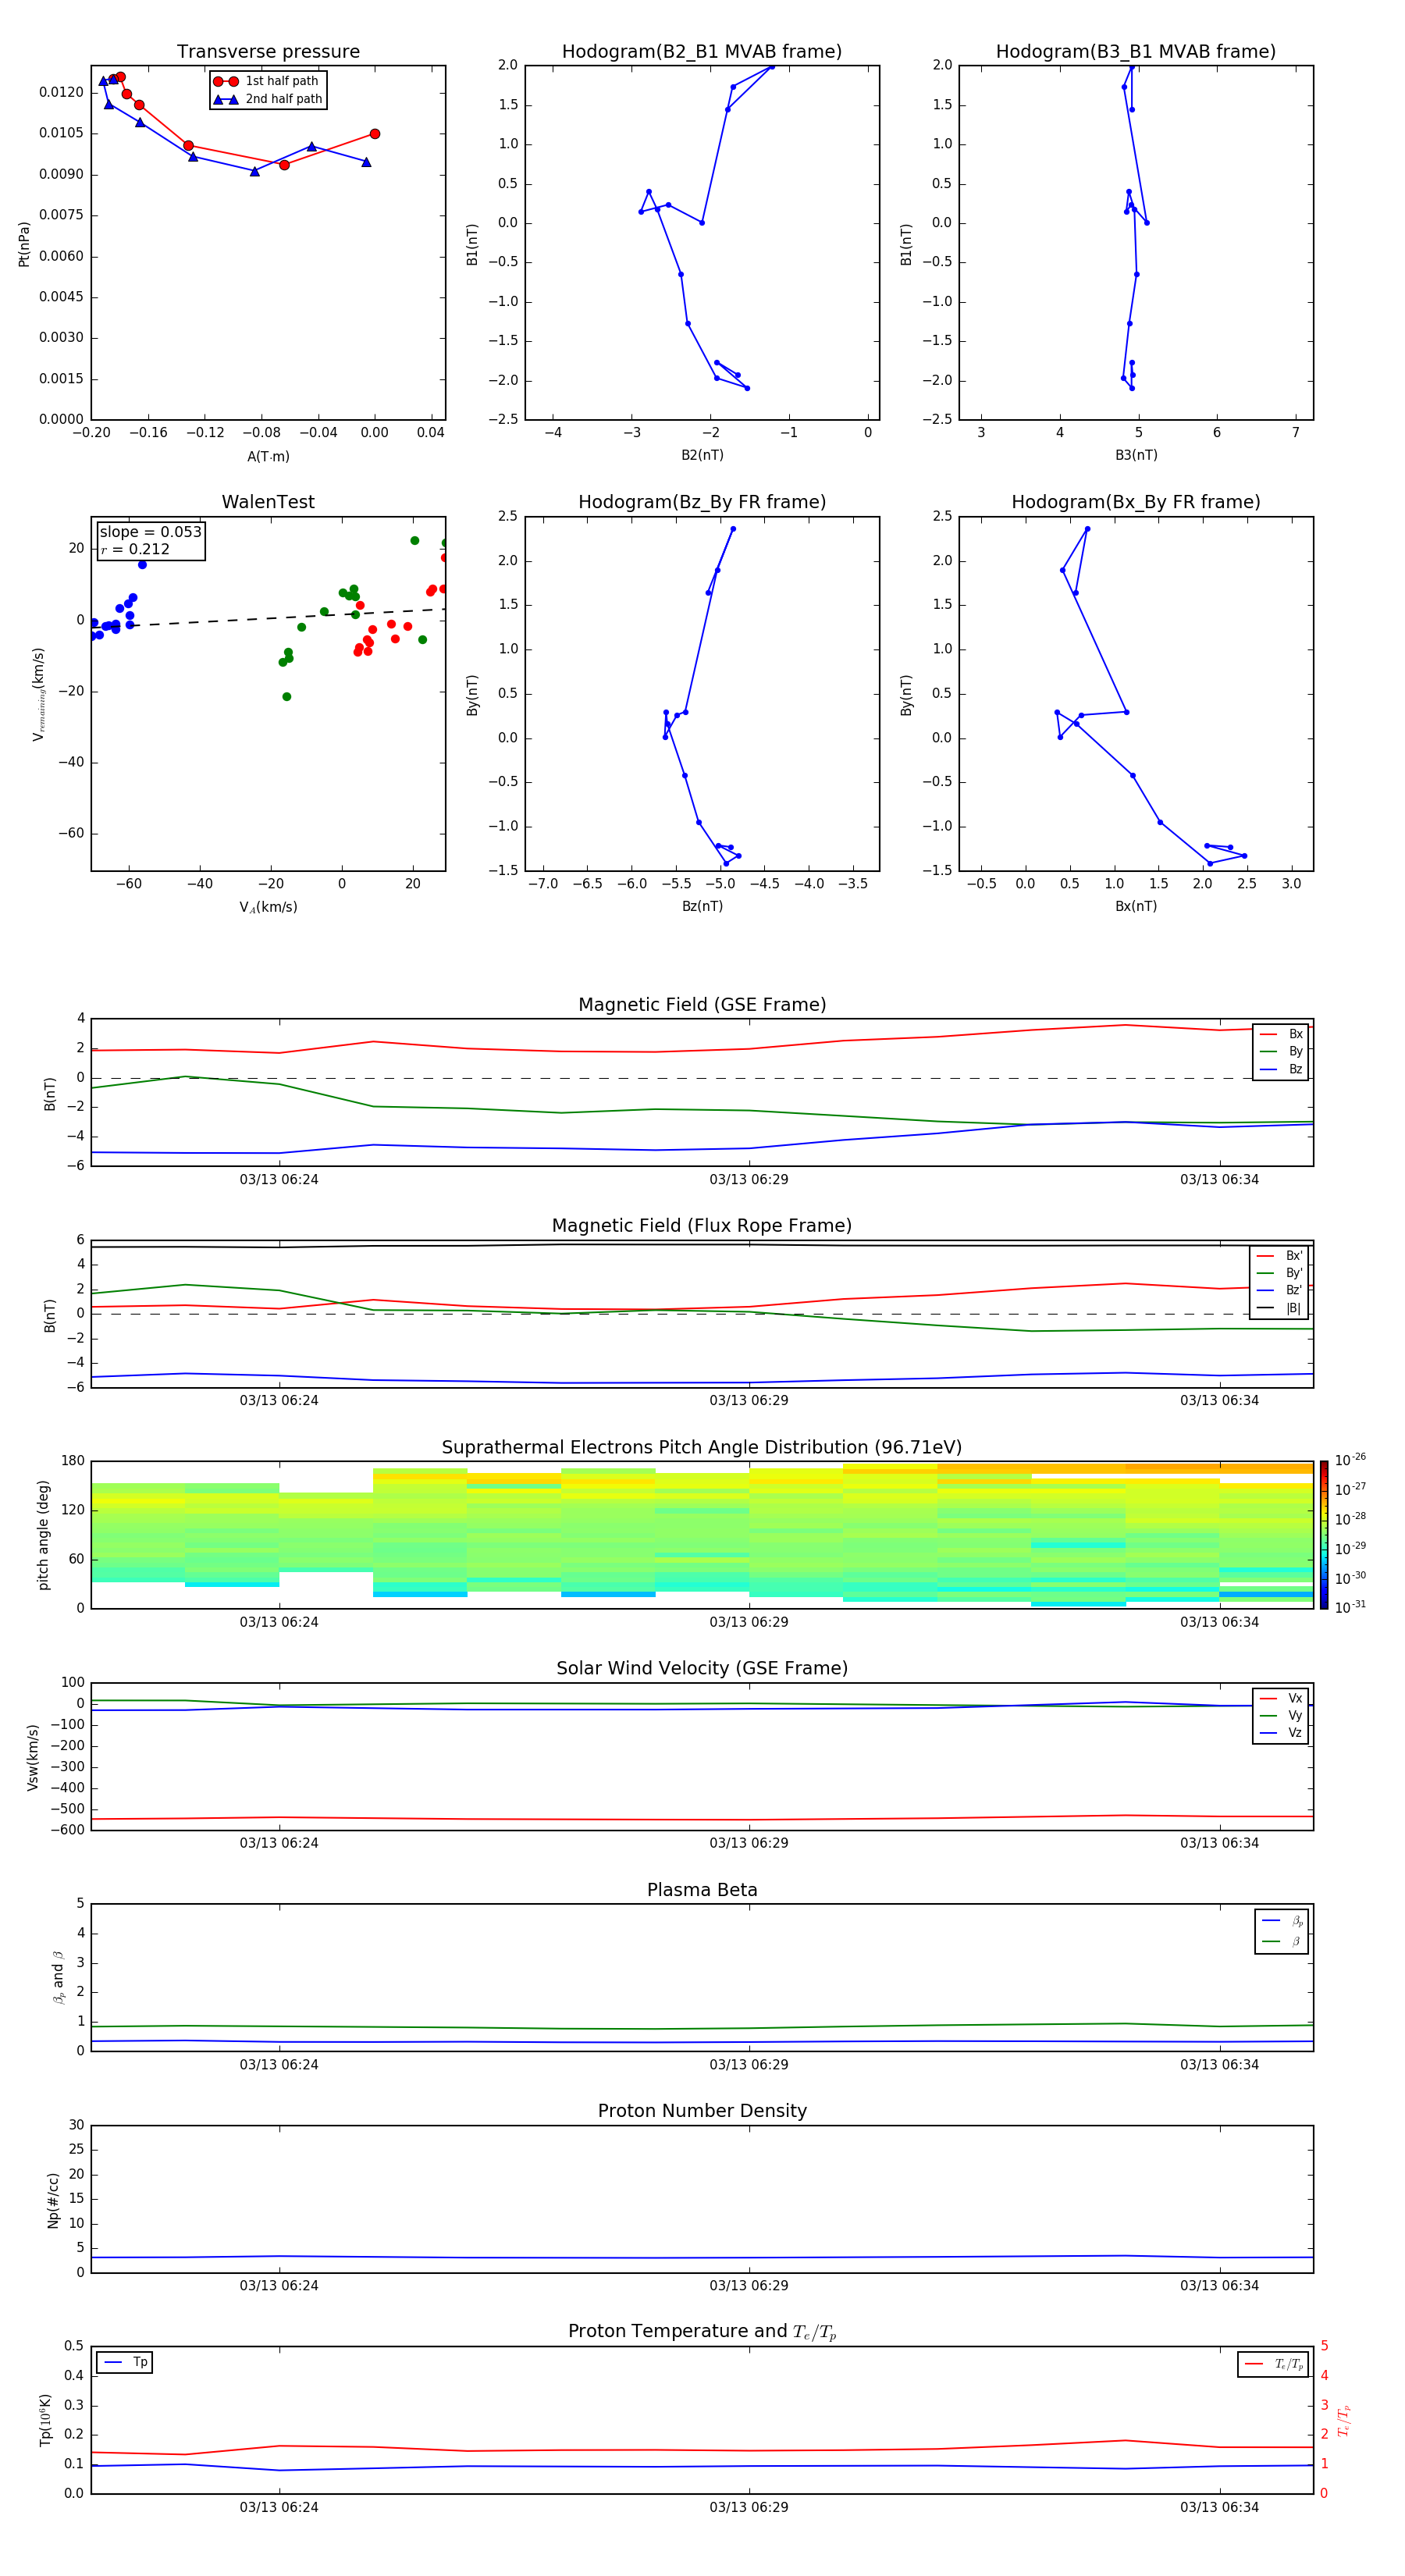Click '03/13 06:24' tick under Plasma Beta
The height and width of the screenshot is (2576, 1405).
click(x=279, y=2065)
